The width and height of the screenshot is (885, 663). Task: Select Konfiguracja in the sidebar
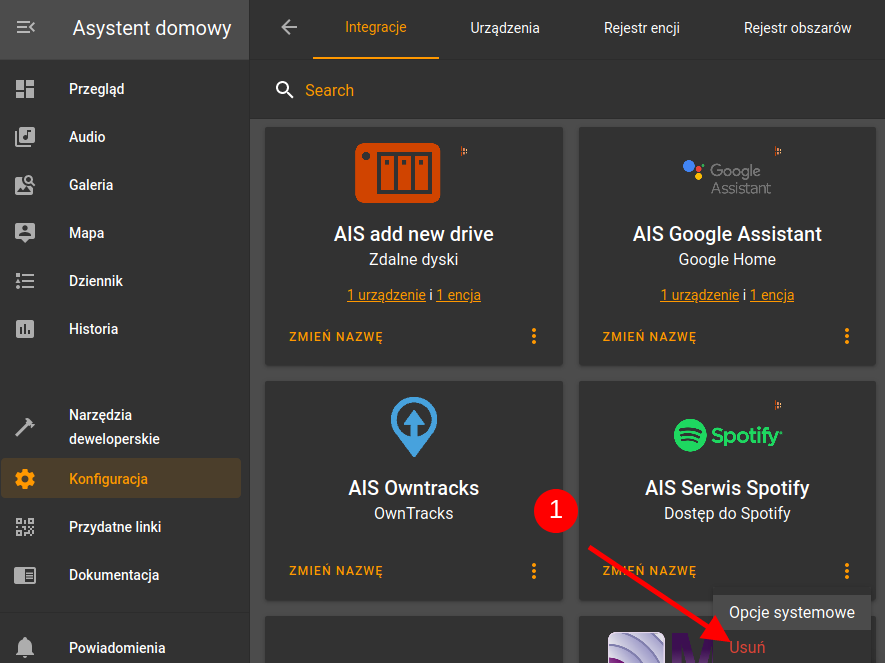point(121,478)
